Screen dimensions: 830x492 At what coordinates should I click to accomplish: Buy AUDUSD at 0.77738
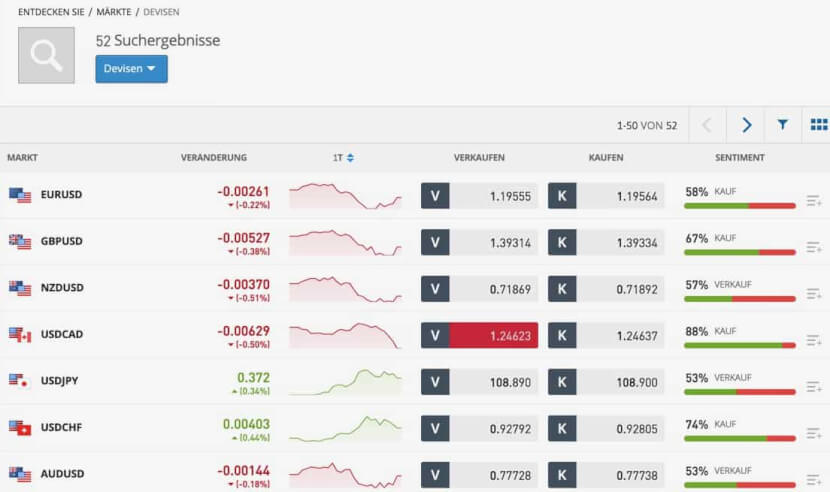(x=606, y=475)
